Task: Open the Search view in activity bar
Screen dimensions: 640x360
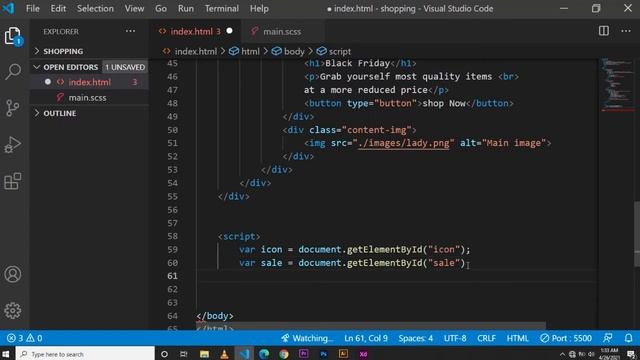Action: coord(13,72)
